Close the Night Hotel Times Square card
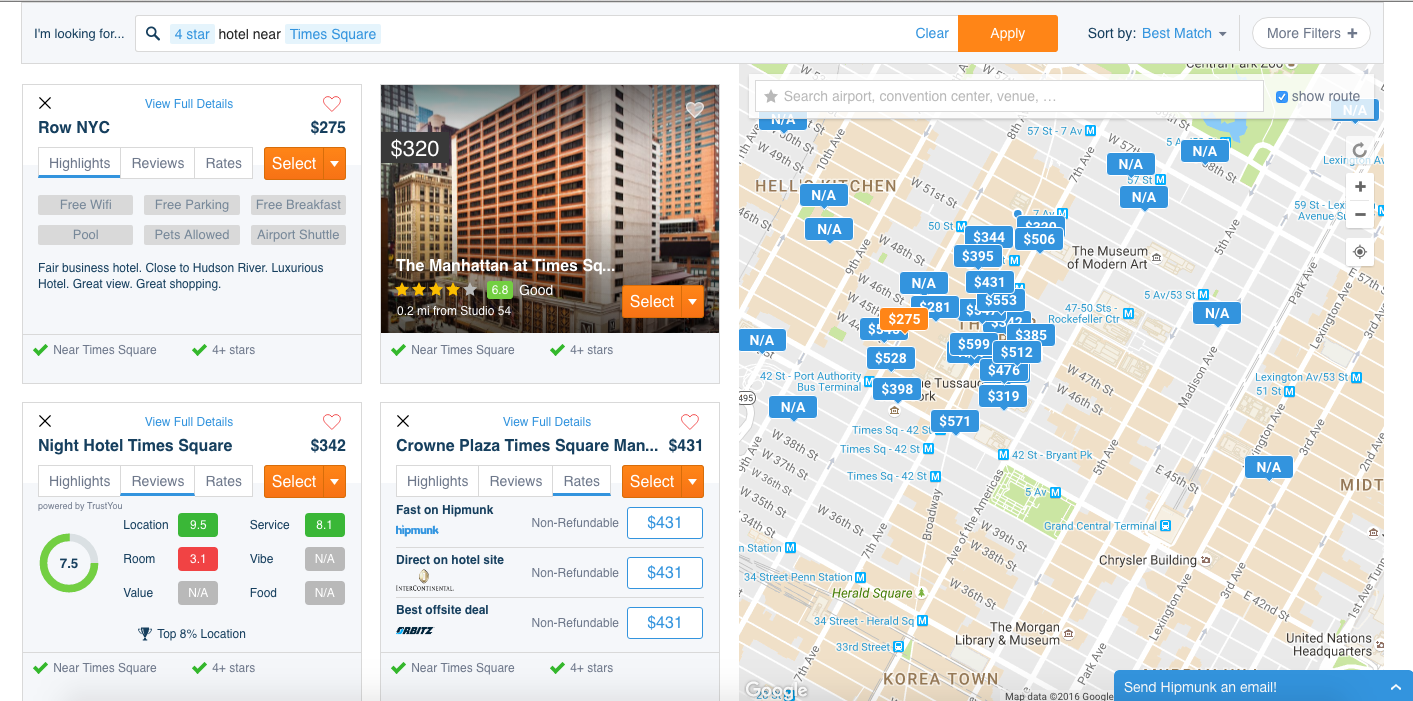 (44, 421)
